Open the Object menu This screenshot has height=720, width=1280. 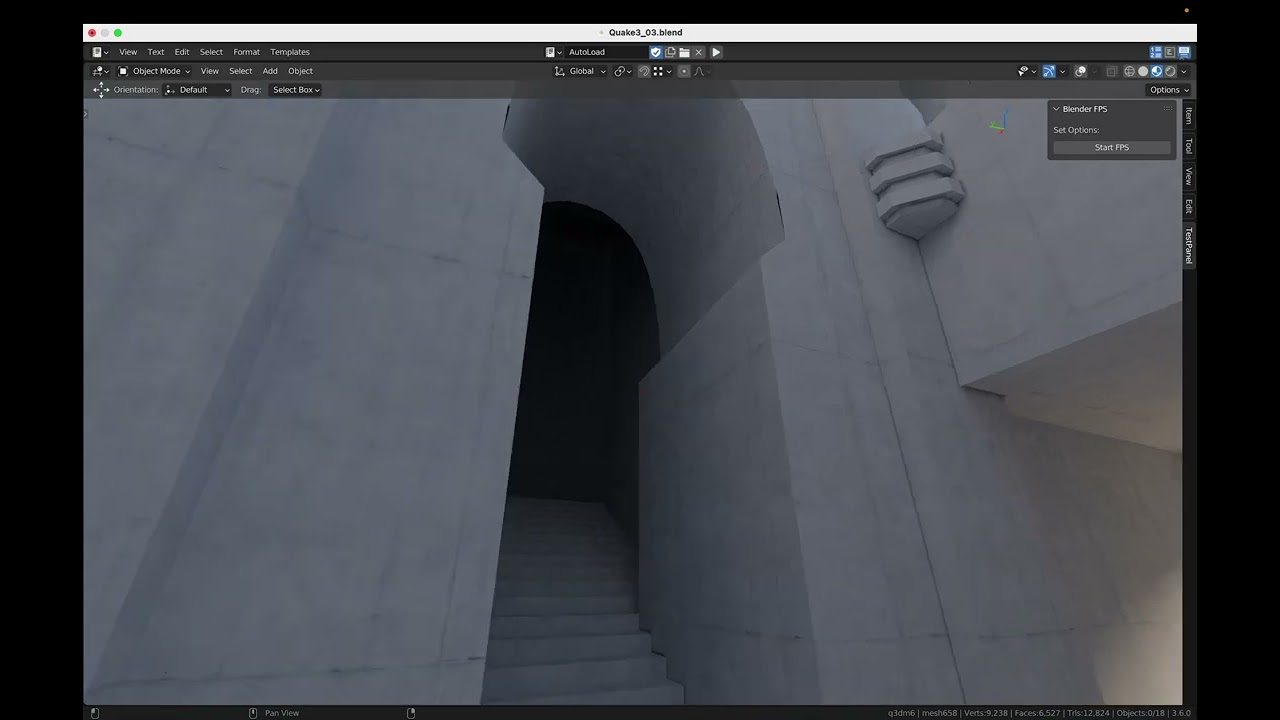pos(300,71)
